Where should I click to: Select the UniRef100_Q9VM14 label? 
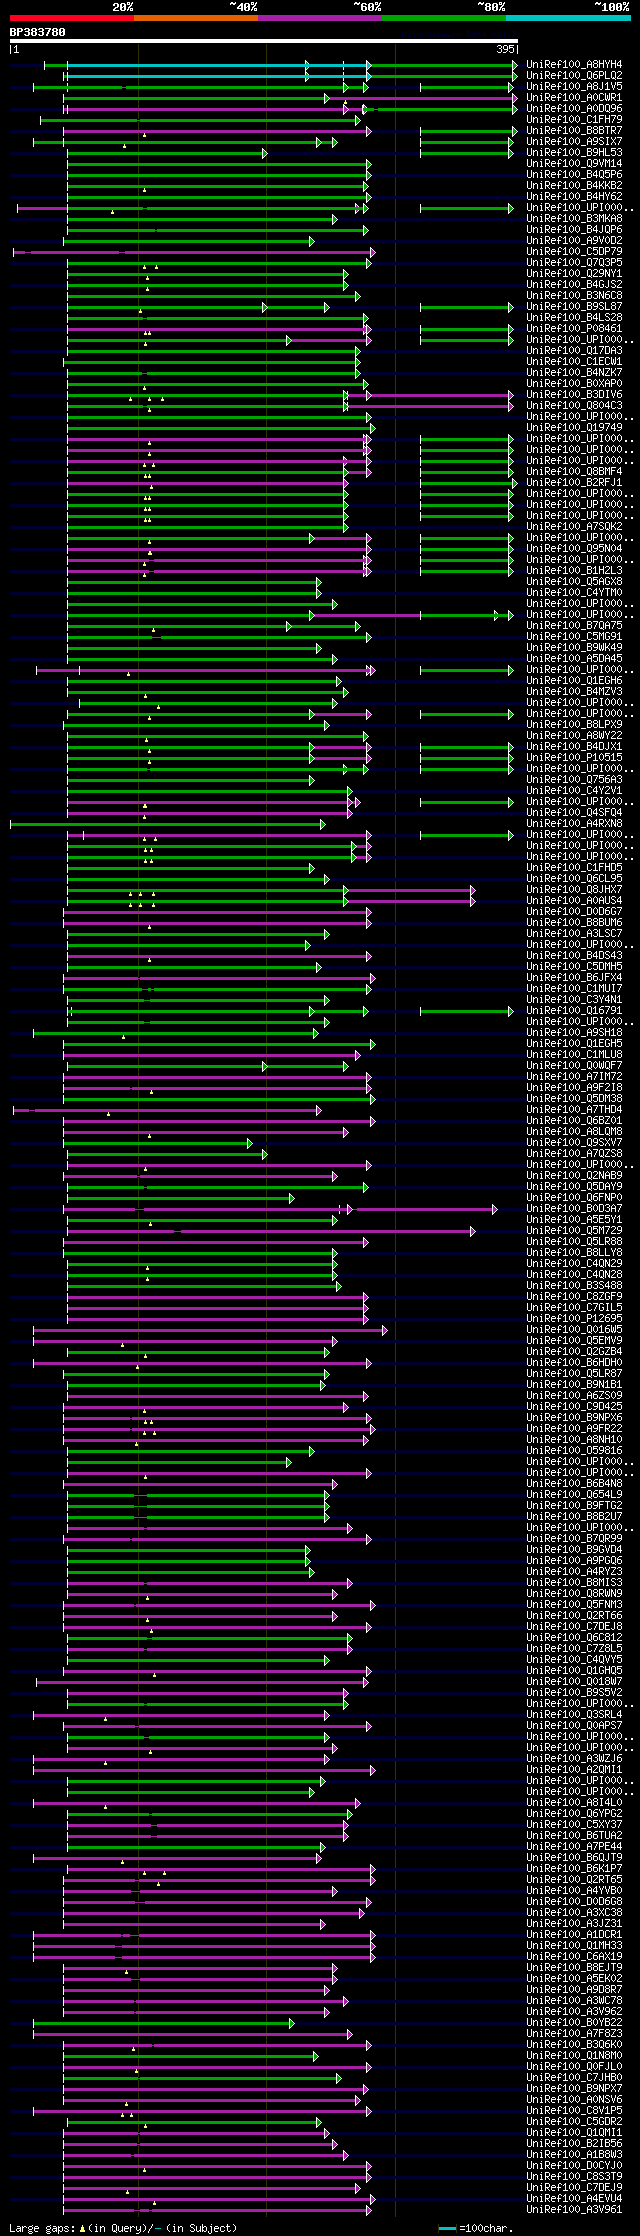point(574,163)
